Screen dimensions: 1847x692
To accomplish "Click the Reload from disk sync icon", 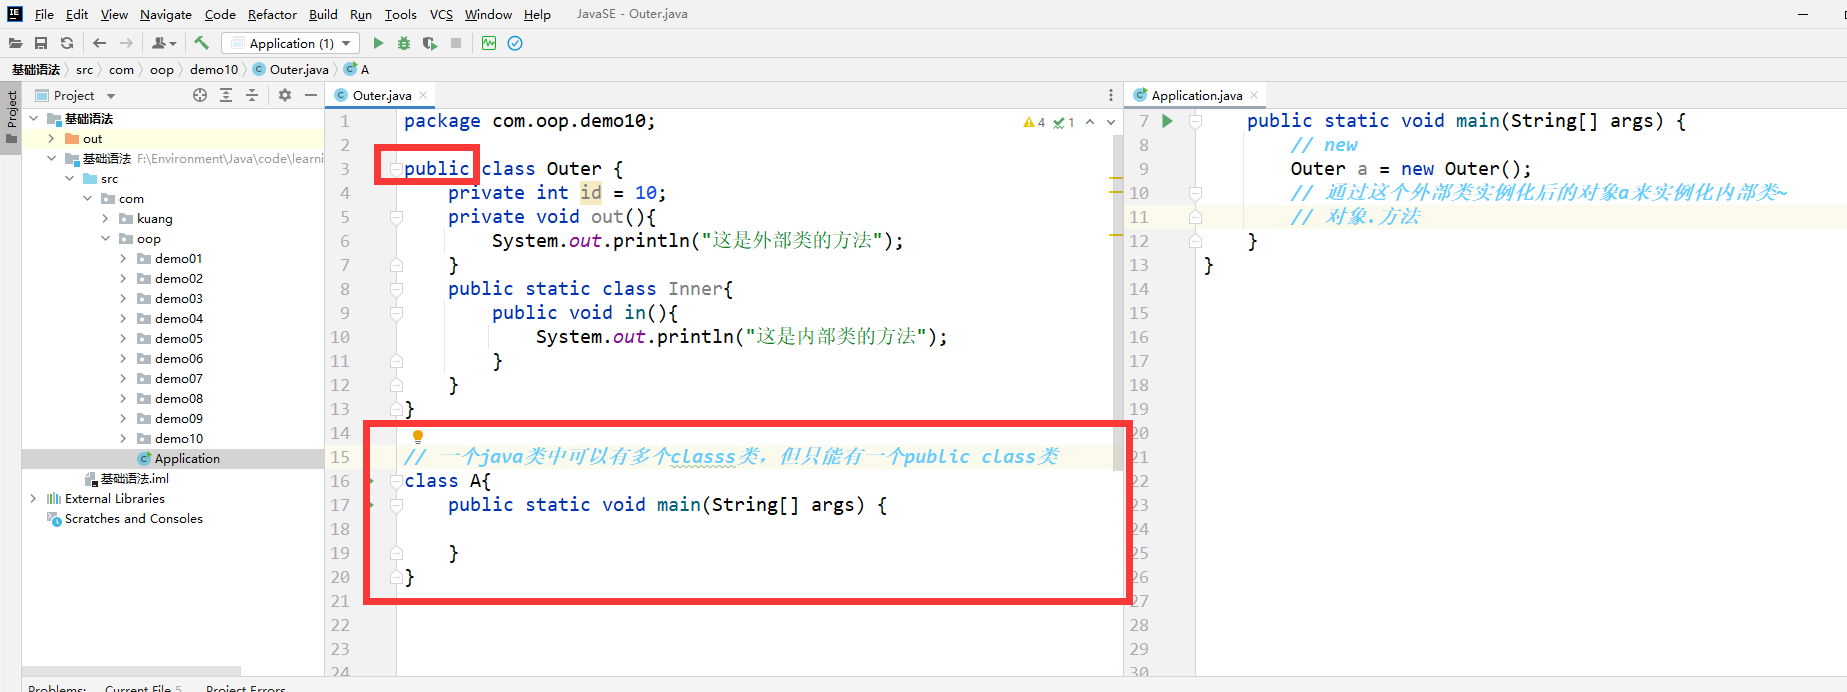I will point(67,43).
